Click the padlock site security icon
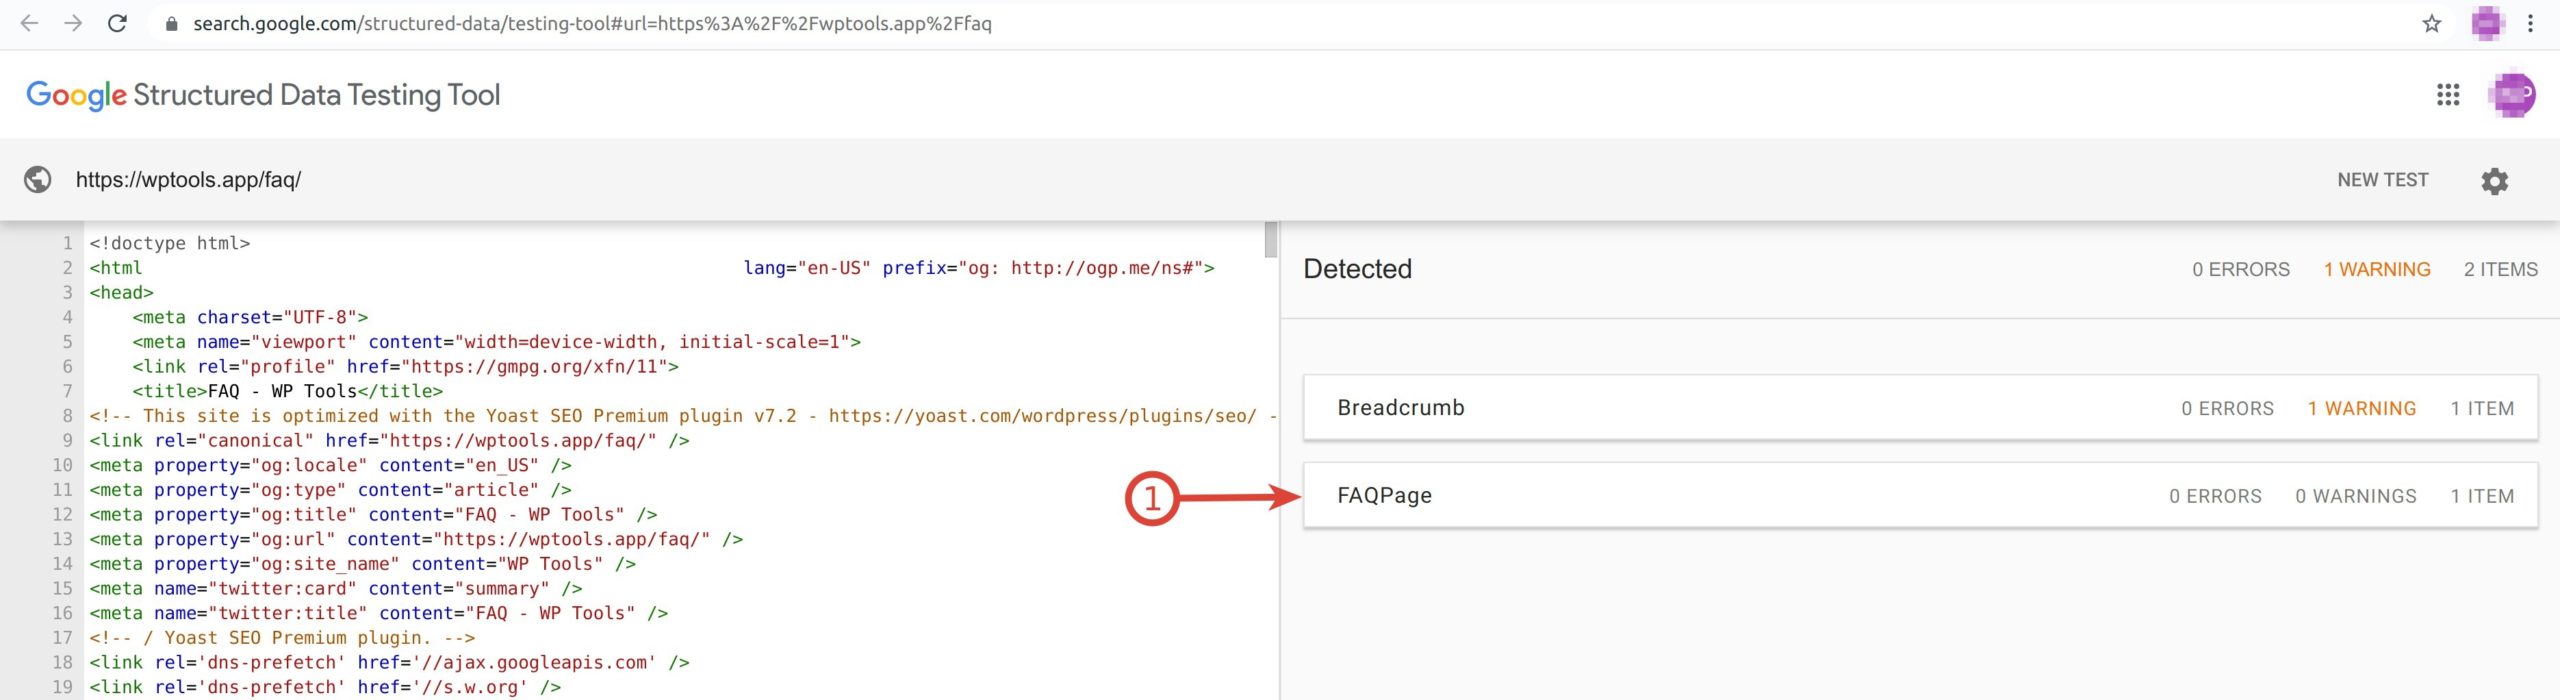Screen dimensions: 2560x700 [171, 24]
